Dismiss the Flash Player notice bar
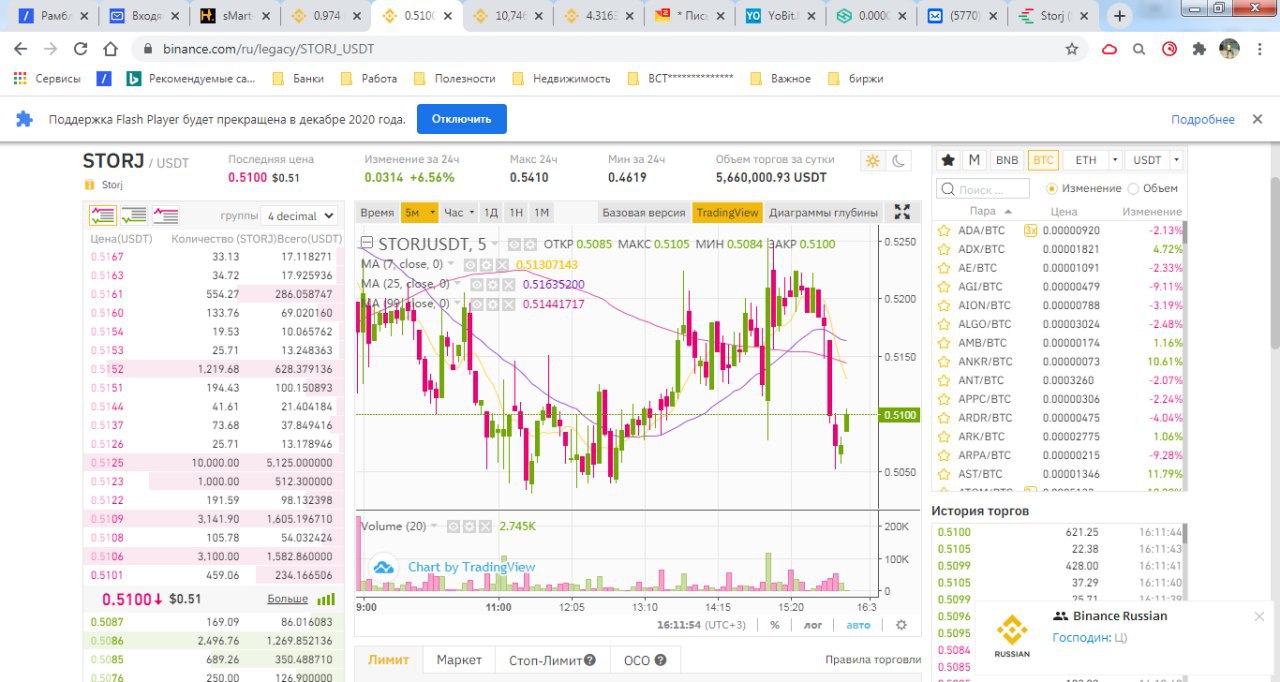Viewport: 1280px width, 682px height. click(1257, 119)
